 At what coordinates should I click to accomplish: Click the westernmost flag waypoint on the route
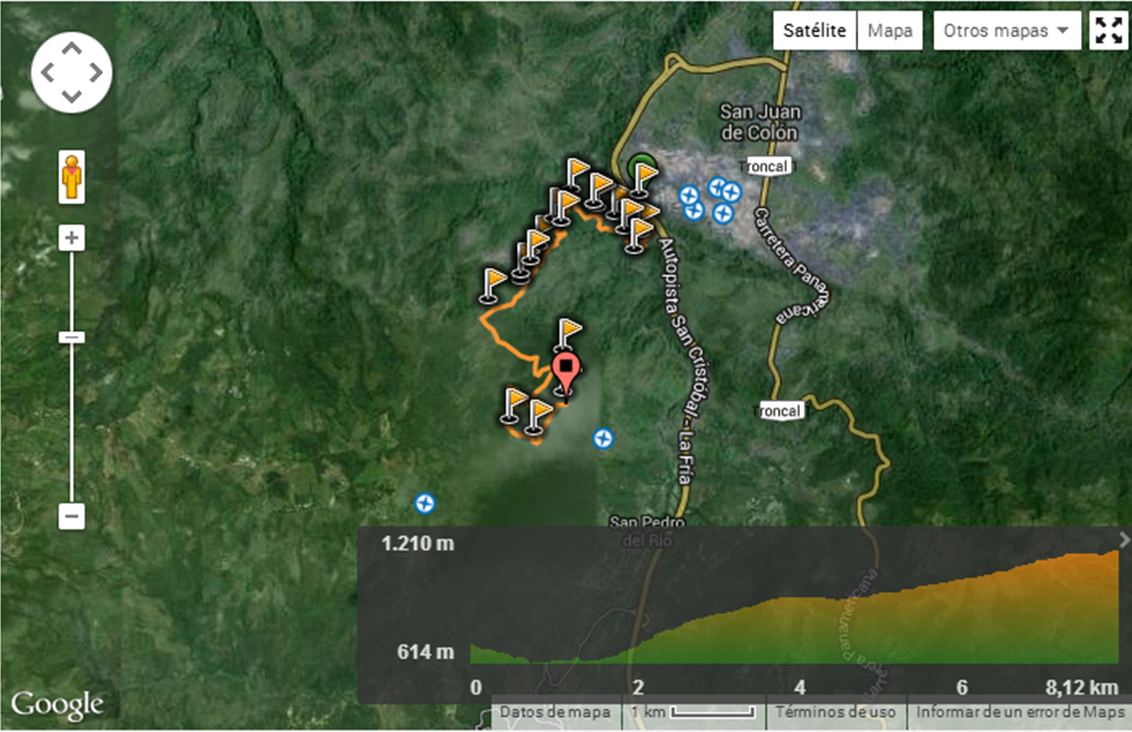pyautogui.click(x=493, y=284)
